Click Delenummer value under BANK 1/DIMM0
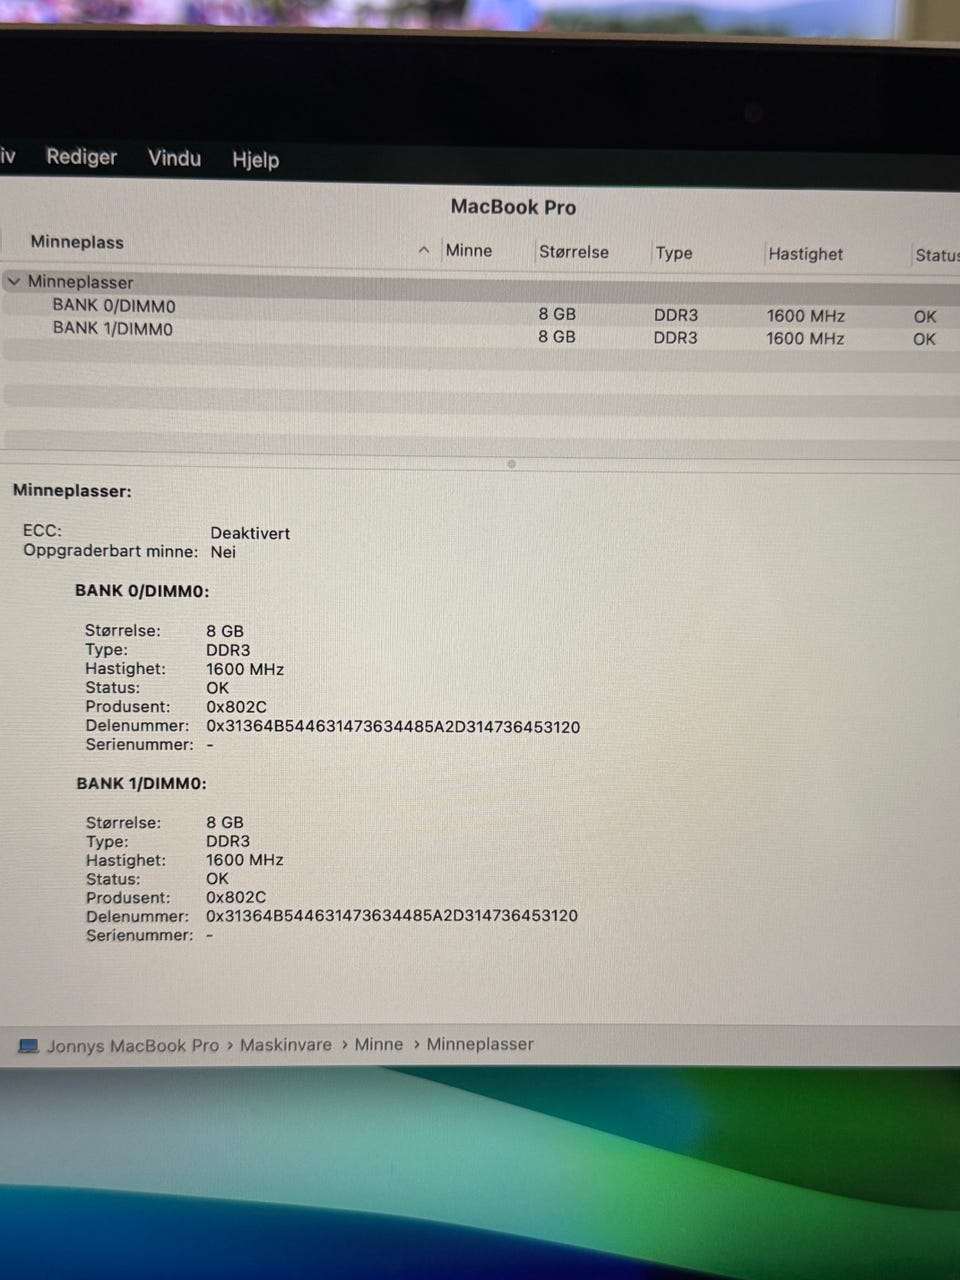Image resolution: width=960 pixels, height=1280 pixels. (x=392, y=916)
